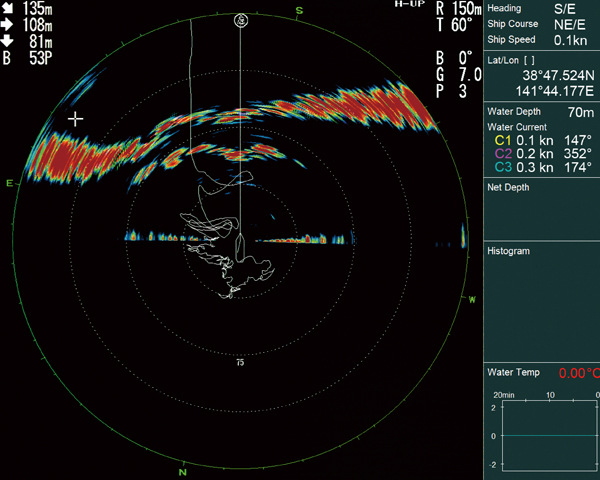Toggle the H-UP presentation mode indicator
This screenshot has width=600, height=480.
point(410,5)
